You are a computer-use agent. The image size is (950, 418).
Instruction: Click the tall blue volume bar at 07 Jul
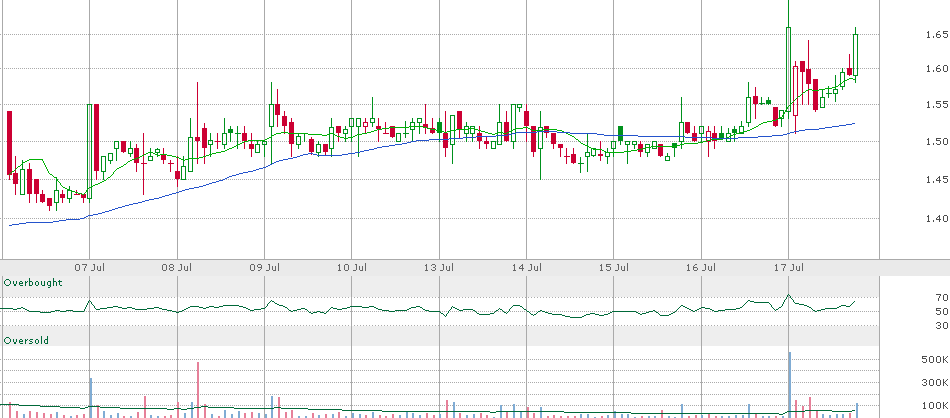[90, 398]
